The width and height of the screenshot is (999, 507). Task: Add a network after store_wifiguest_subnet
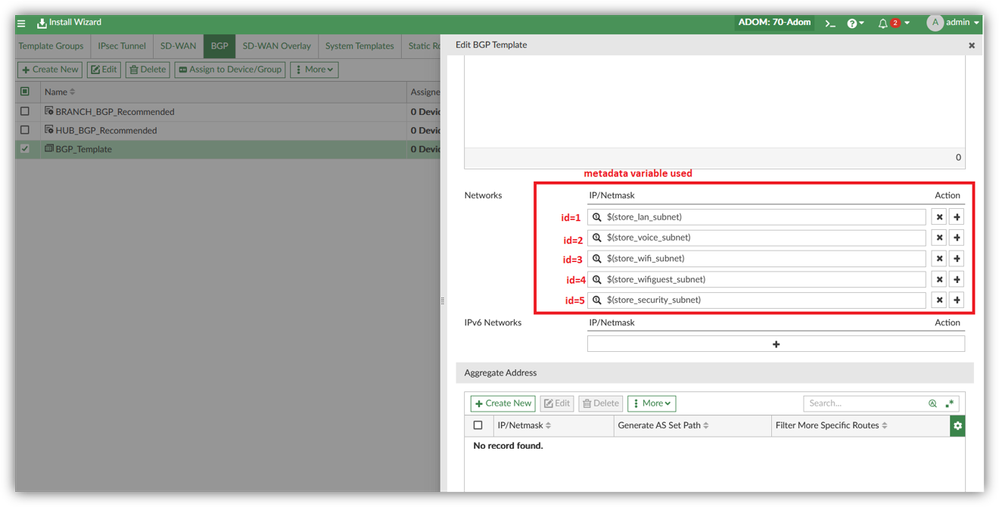click(x=956, y=280)
